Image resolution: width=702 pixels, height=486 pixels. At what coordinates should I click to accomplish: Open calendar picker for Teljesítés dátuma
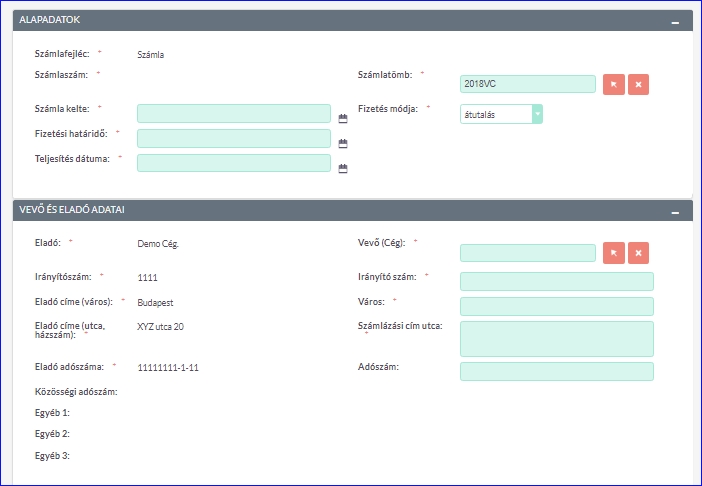(x=342, y=168)
